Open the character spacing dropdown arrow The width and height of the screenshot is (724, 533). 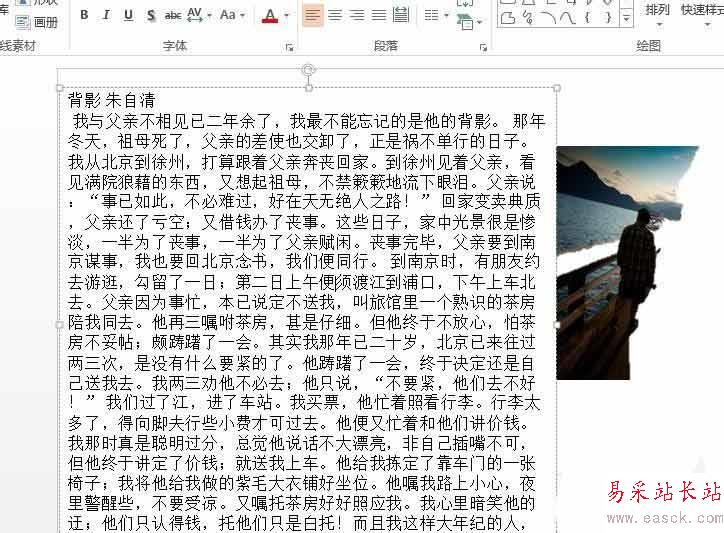pos(209,16)
